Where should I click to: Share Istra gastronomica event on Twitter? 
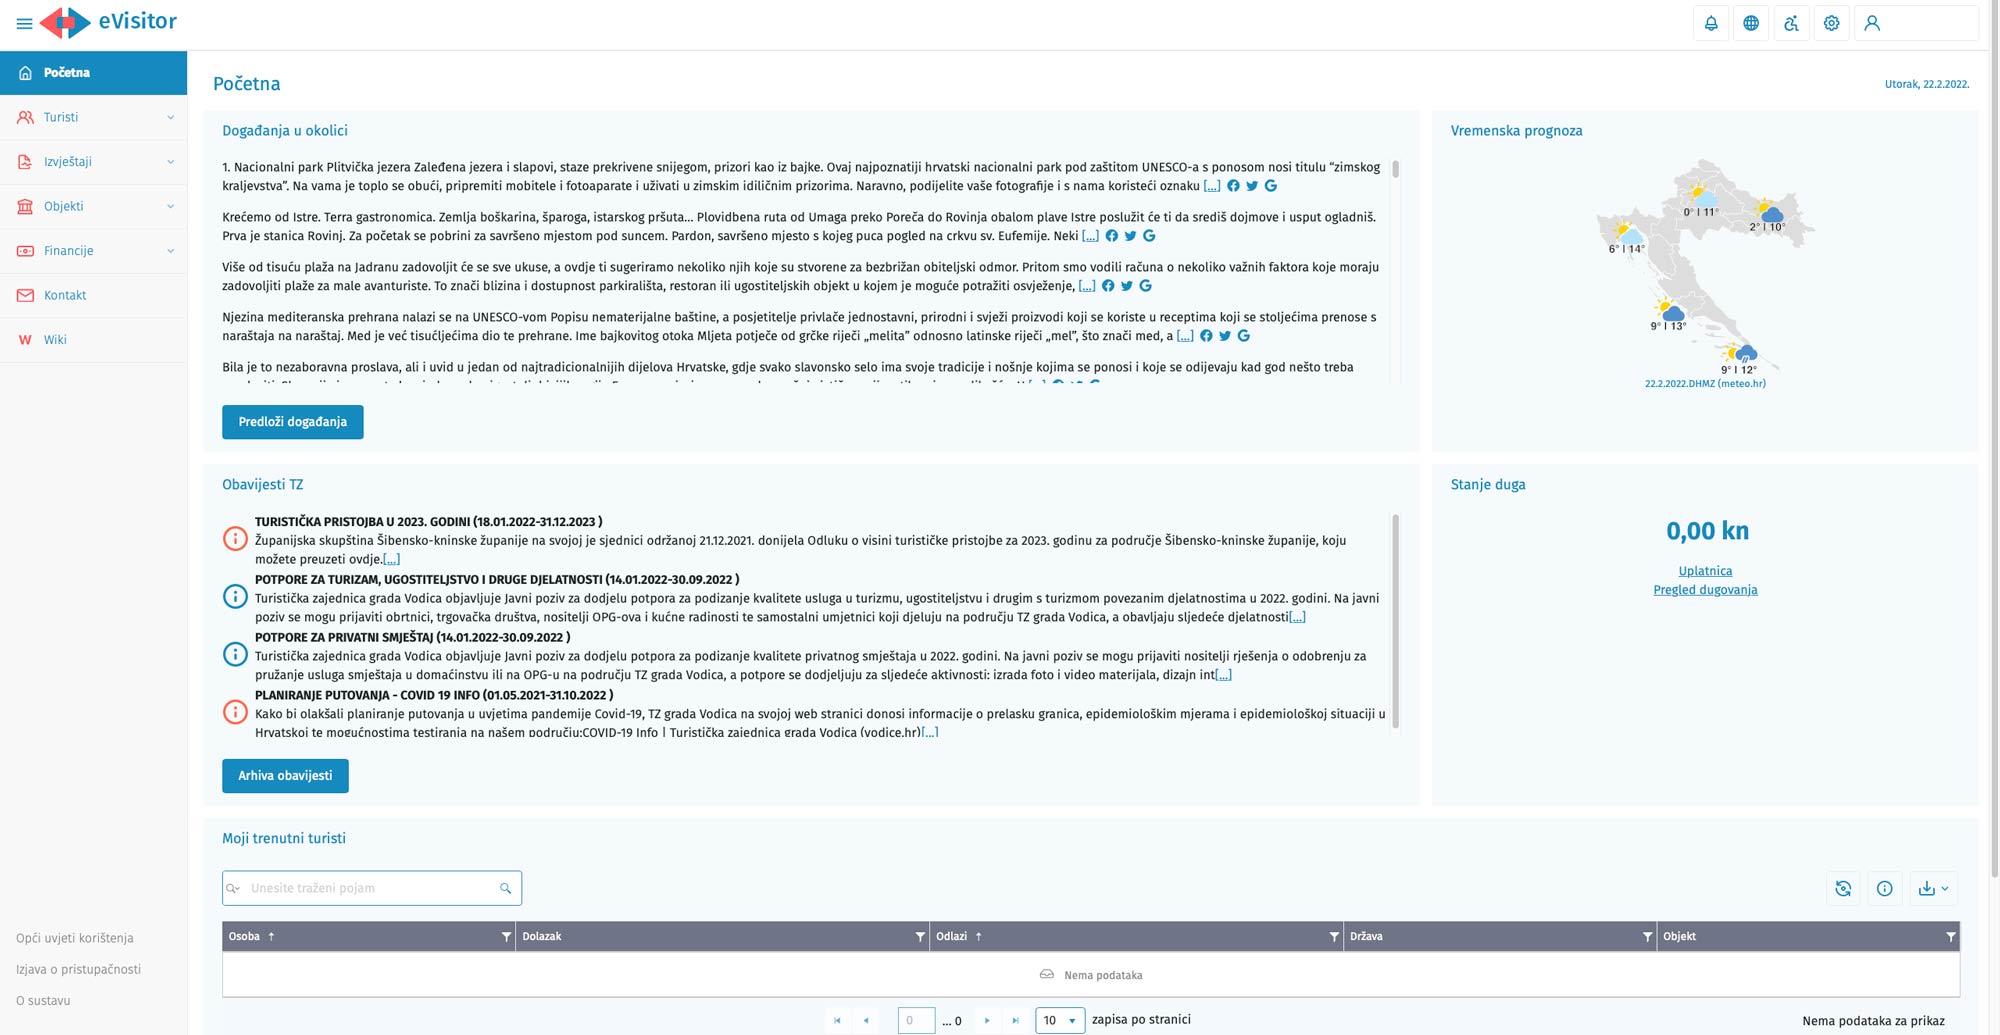click(1130, 236)
